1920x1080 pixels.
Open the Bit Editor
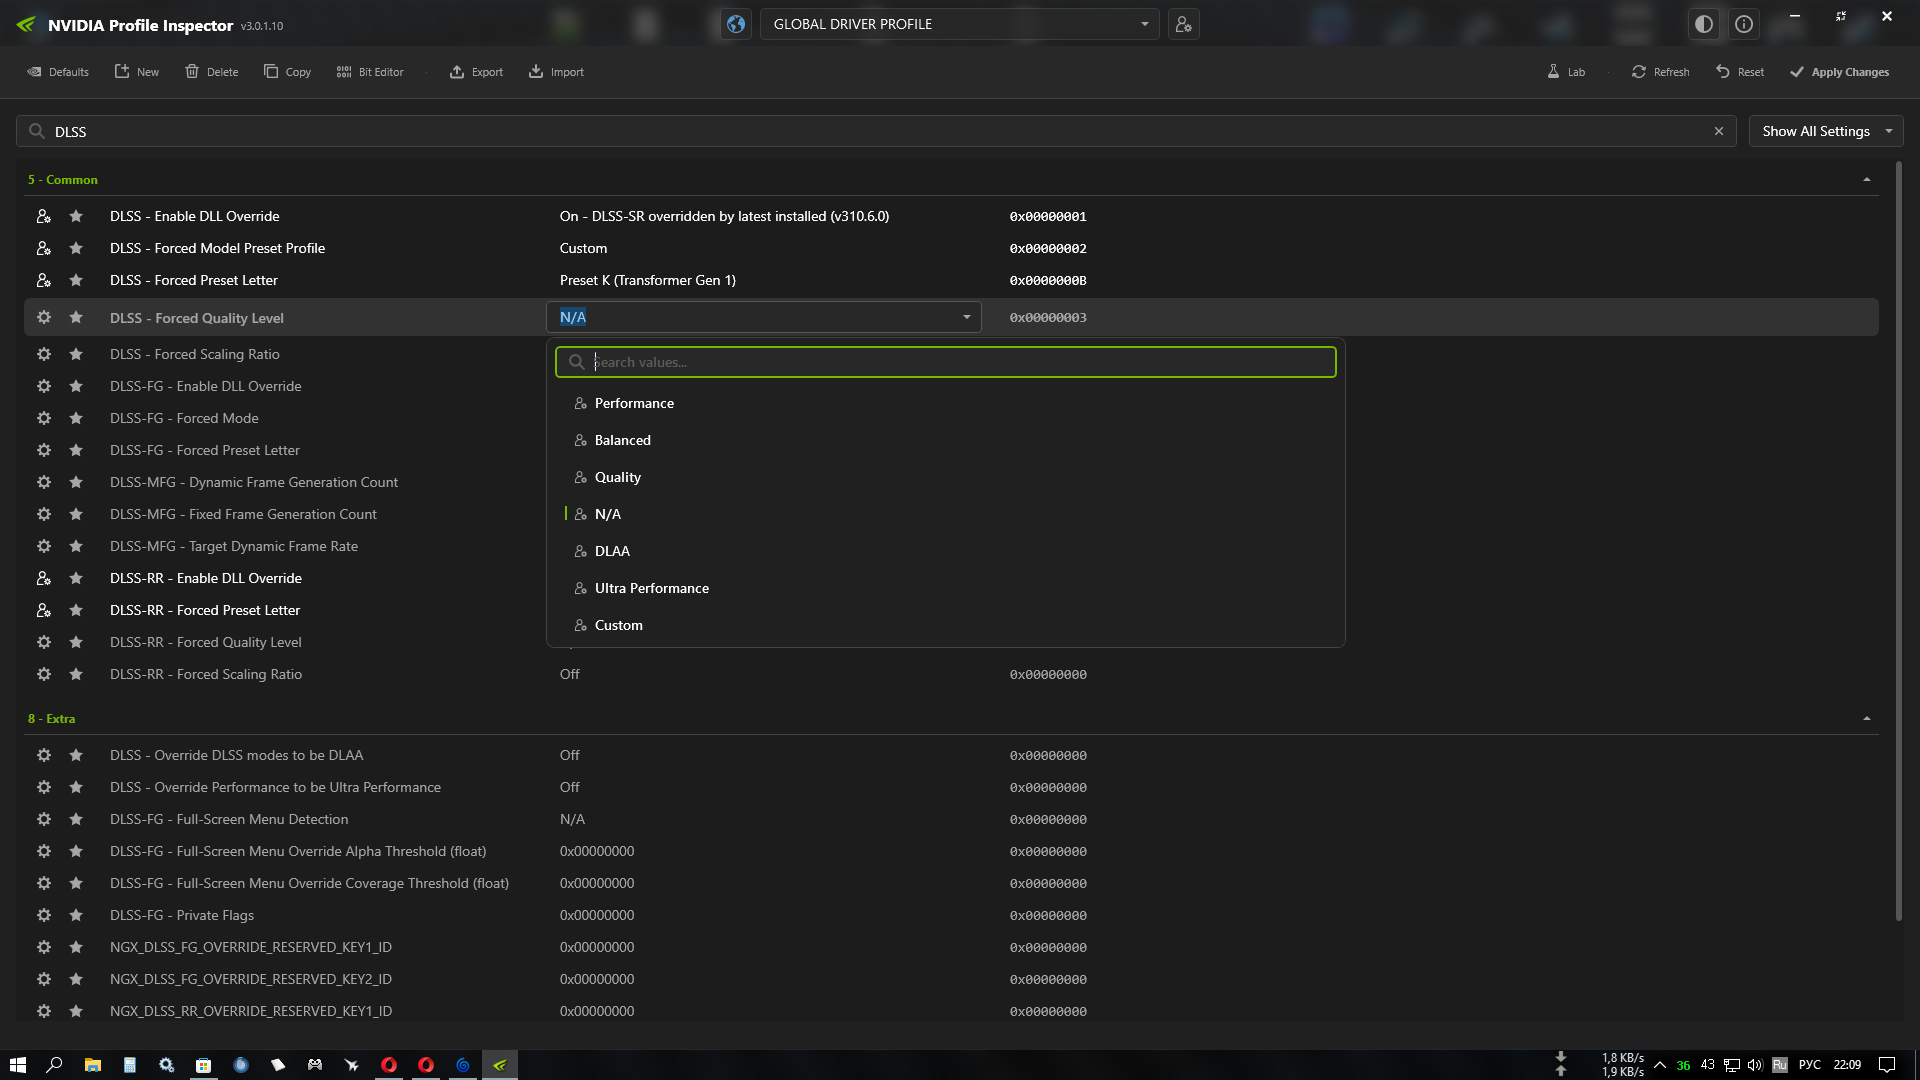370,72
